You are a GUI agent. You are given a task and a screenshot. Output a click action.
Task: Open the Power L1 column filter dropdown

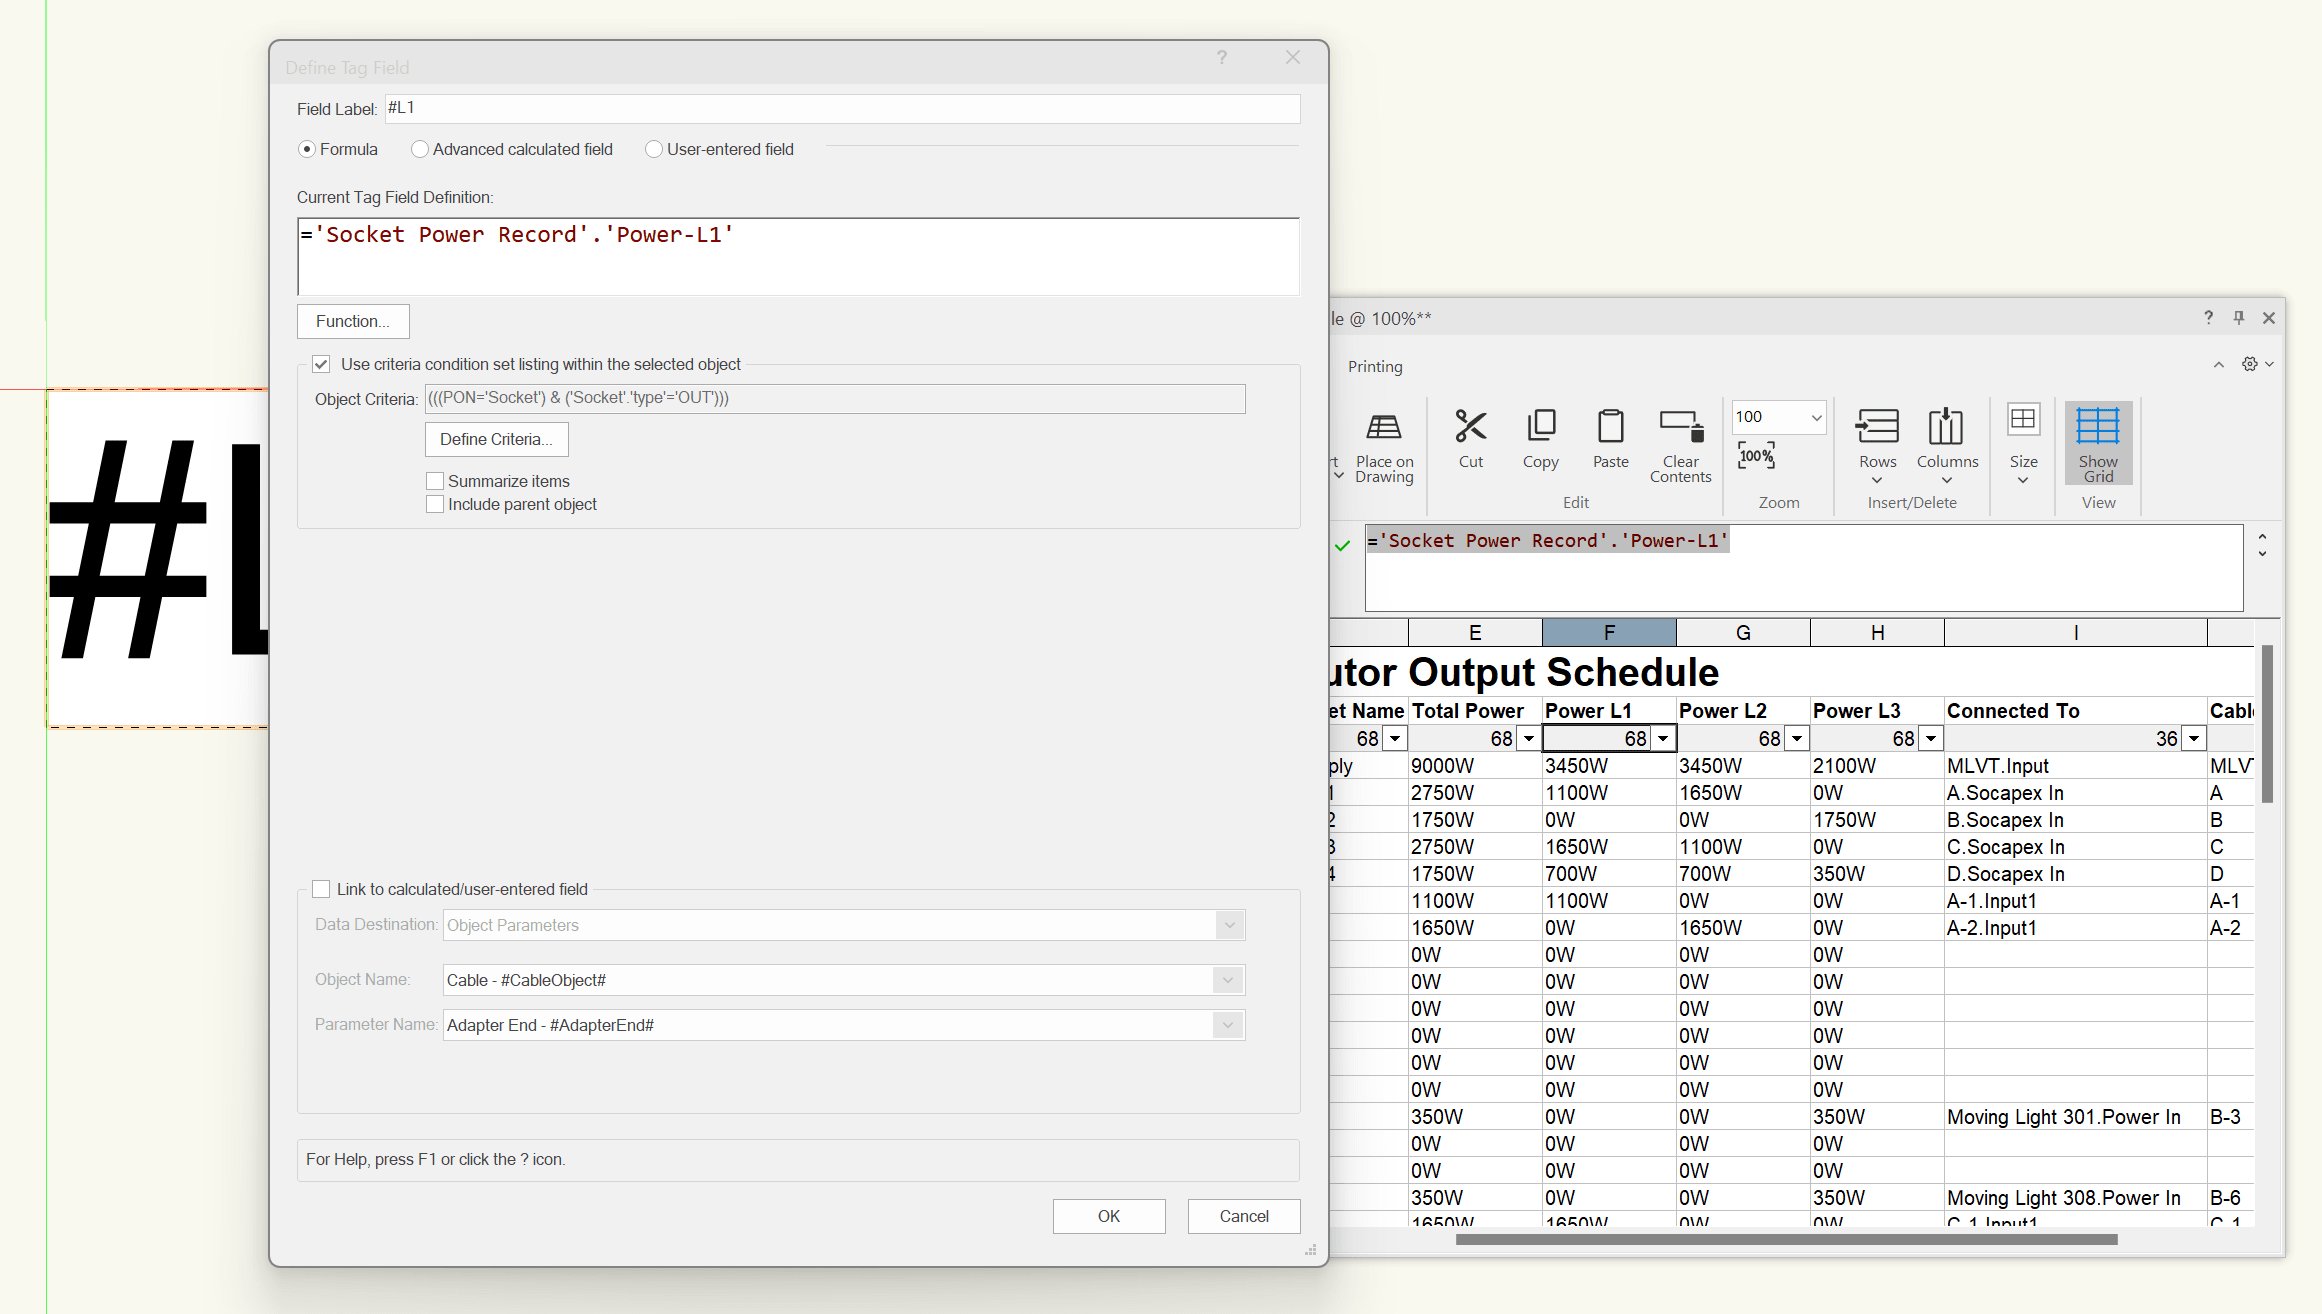point(1662,738)
